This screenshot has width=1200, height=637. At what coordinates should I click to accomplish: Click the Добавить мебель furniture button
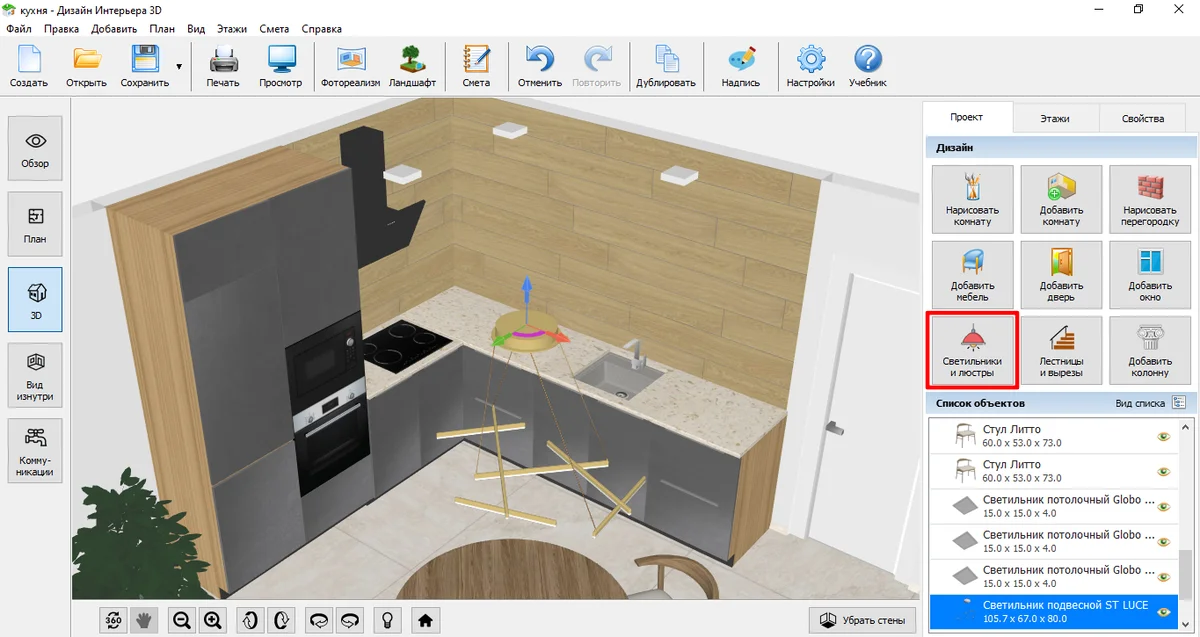pyautogui.click(x=972, y=275)
